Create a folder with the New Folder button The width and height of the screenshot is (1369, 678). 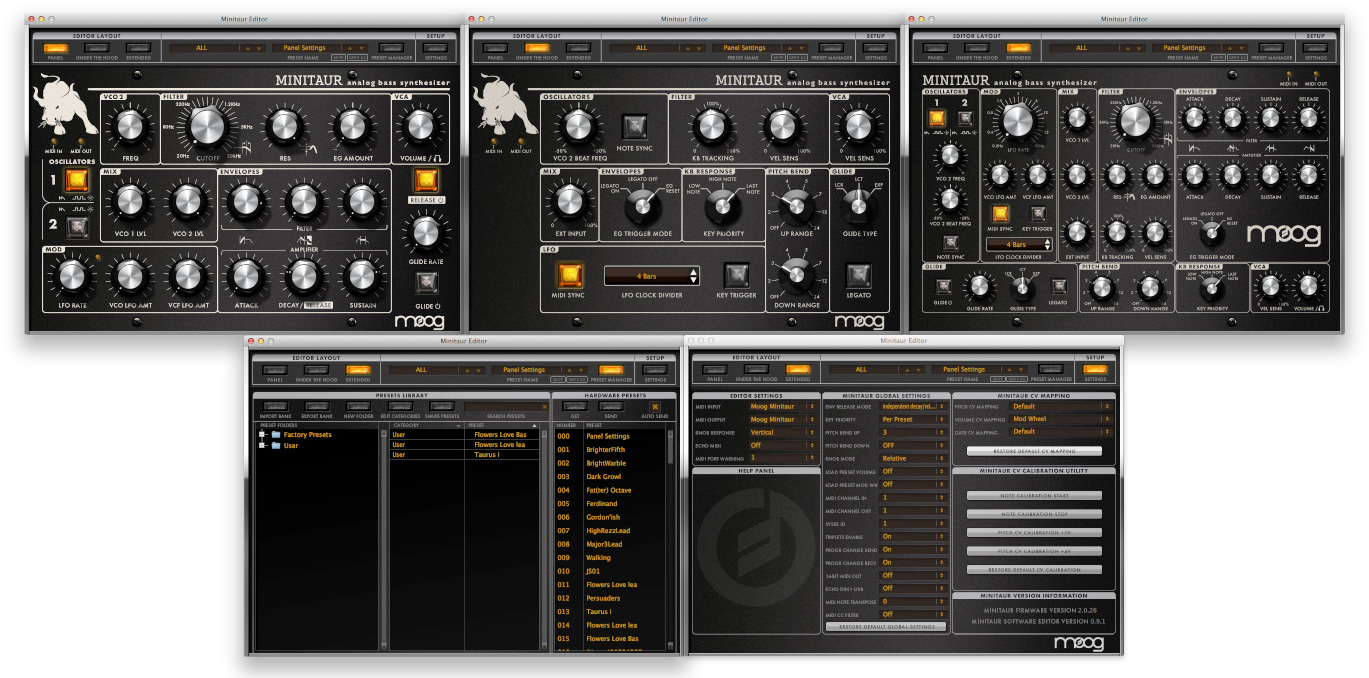point(357,406)
